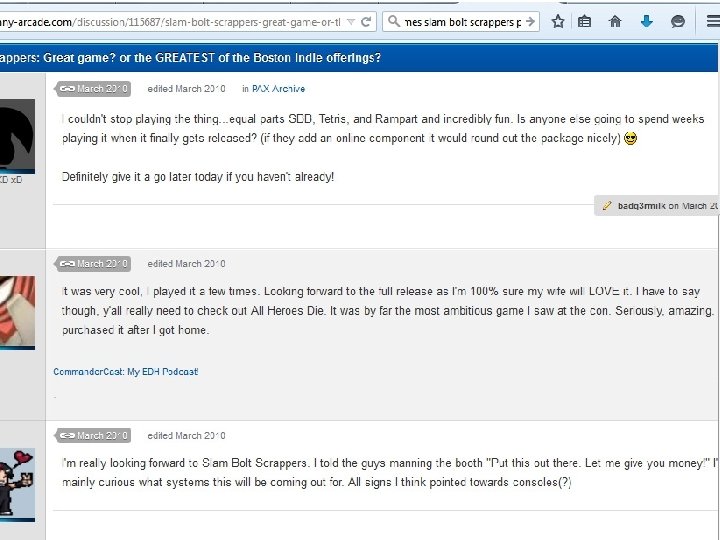Expand the URL bar history dropdown arrow
Viewport: 720px width, 540px height.
(x=351, y=22)
